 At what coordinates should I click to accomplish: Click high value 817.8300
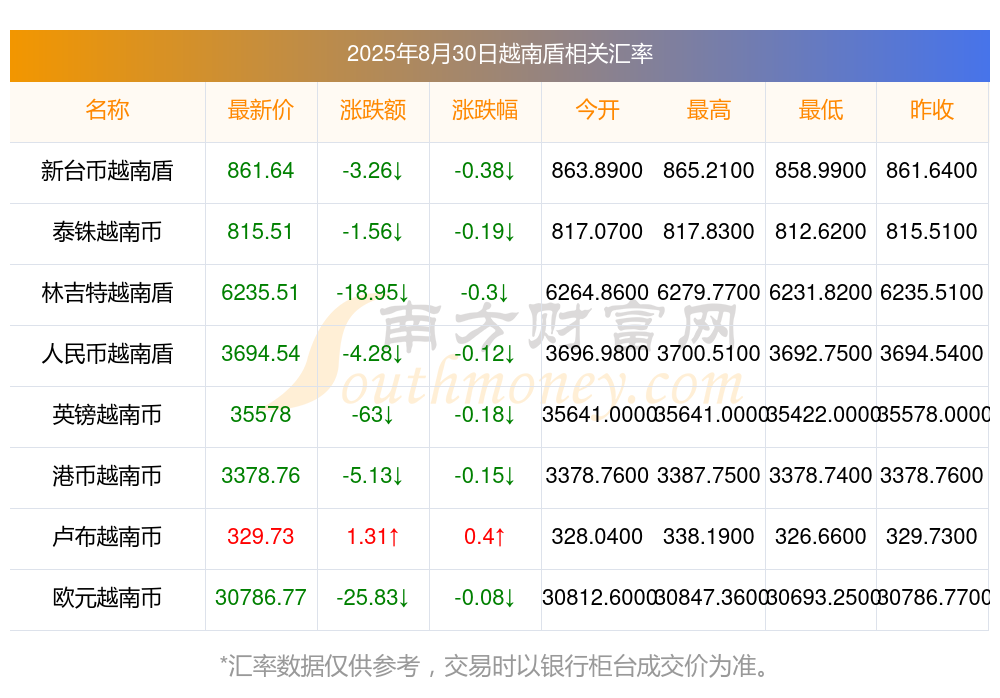pyautogui.click(x=709, y=232)
